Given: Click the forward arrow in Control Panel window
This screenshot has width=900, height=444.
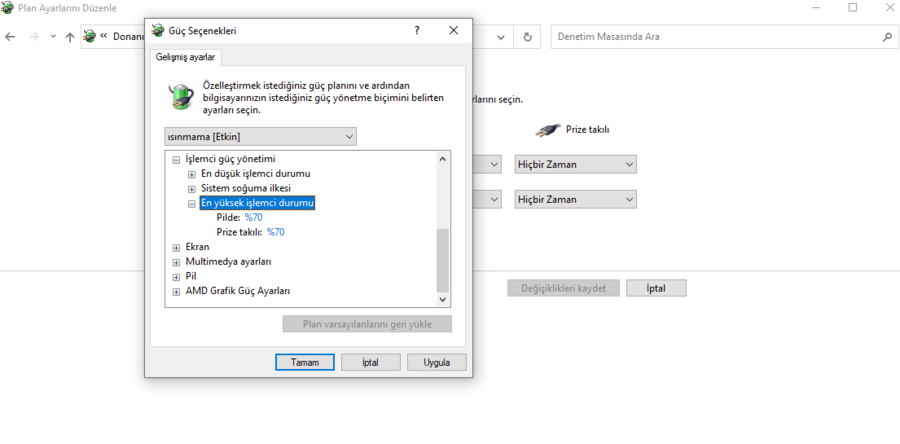Looking at the screenshot, I should [34, 37].
